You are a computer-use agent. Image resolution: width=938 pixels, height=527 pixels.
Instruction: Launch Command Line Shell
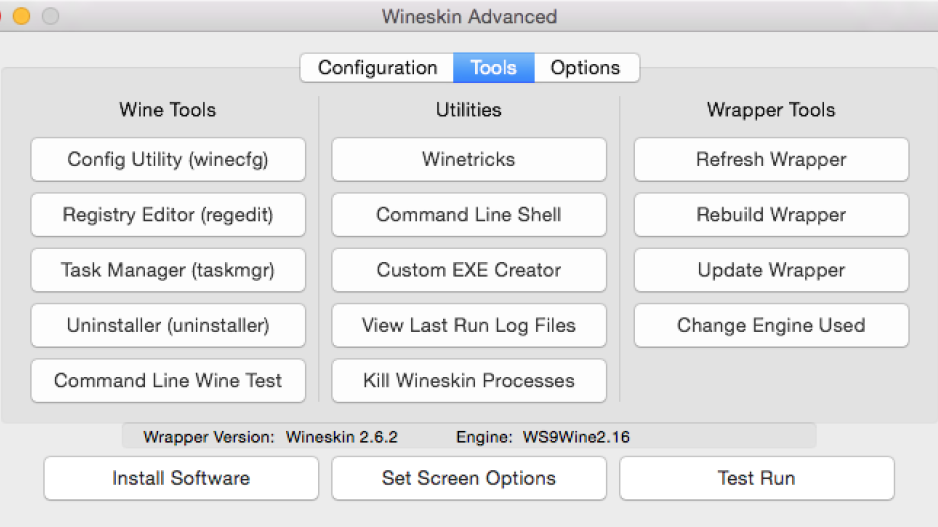click(469, 215)
